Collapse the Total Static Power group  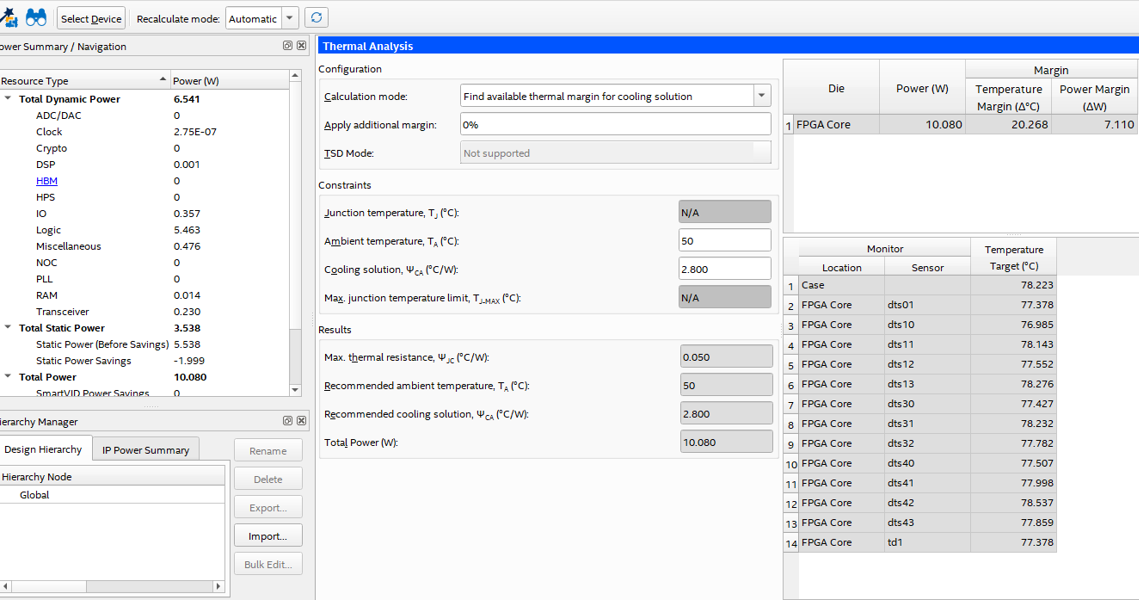coord(8,328)
